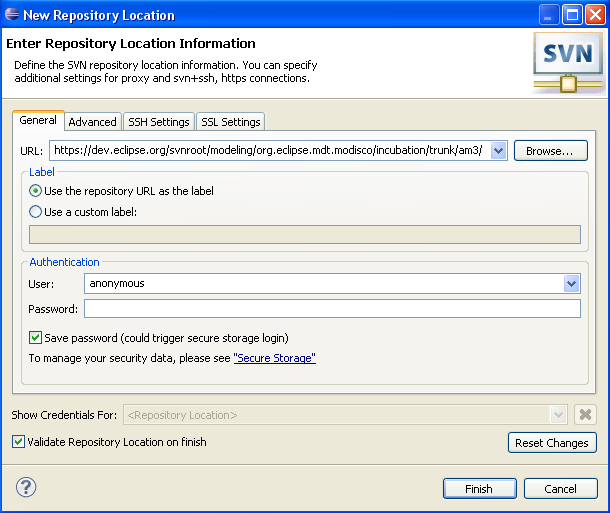Viewport: 610px width, 513px height.
Task: Minimize the New Repository Location window
Action: click(x=549, y=15)
